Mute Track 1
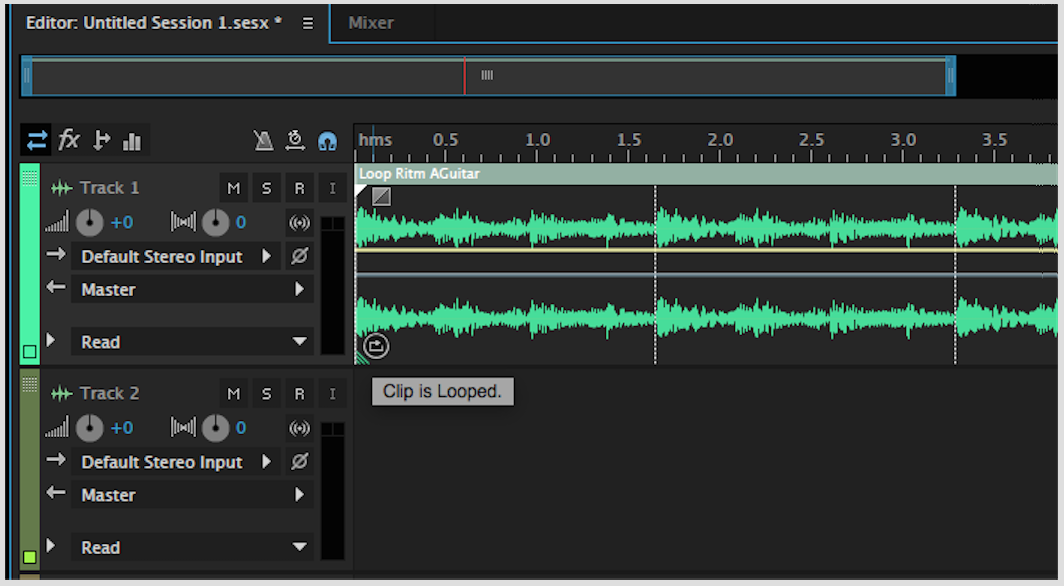Screen dimensions: 1064x586 (233, 189)
